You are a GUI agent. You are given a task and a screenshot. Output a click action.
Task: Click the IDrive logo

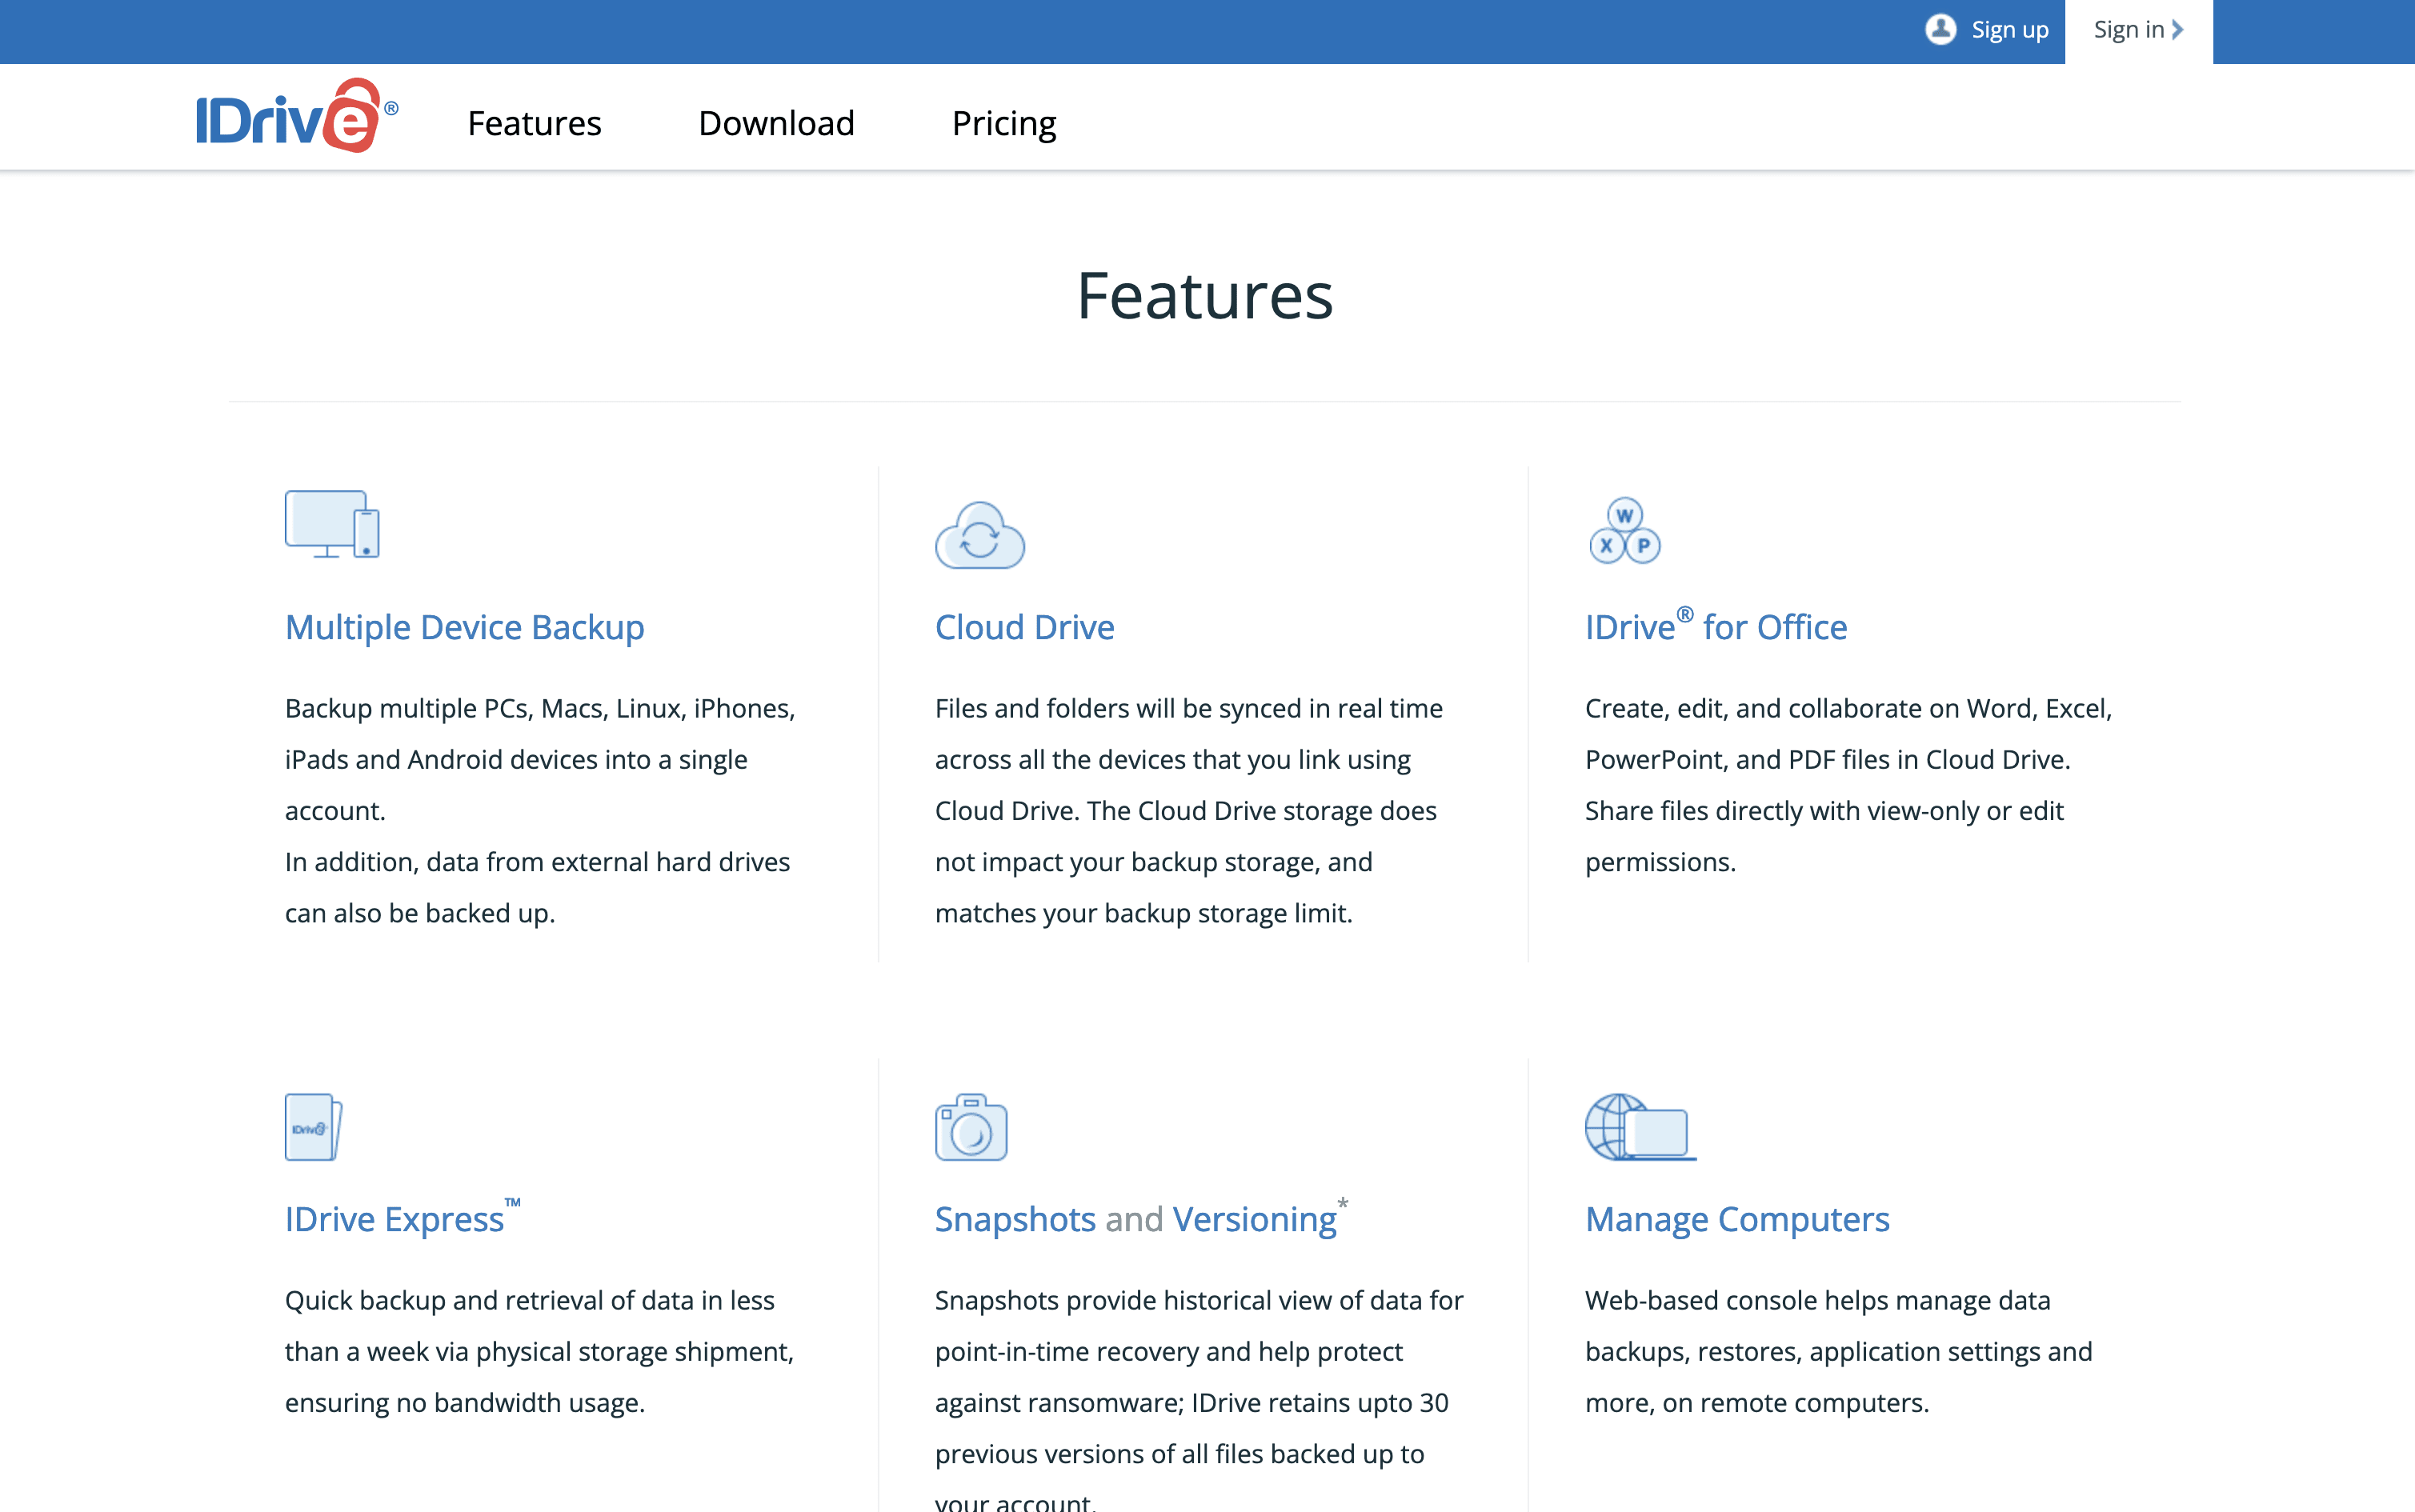(297, 117)
